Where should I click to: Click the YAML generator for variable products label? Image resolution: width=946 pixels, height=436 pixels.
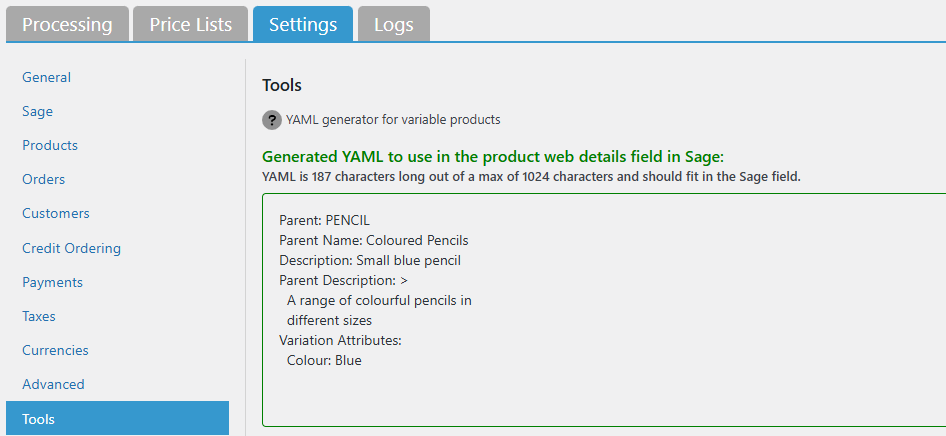[393, 120]
